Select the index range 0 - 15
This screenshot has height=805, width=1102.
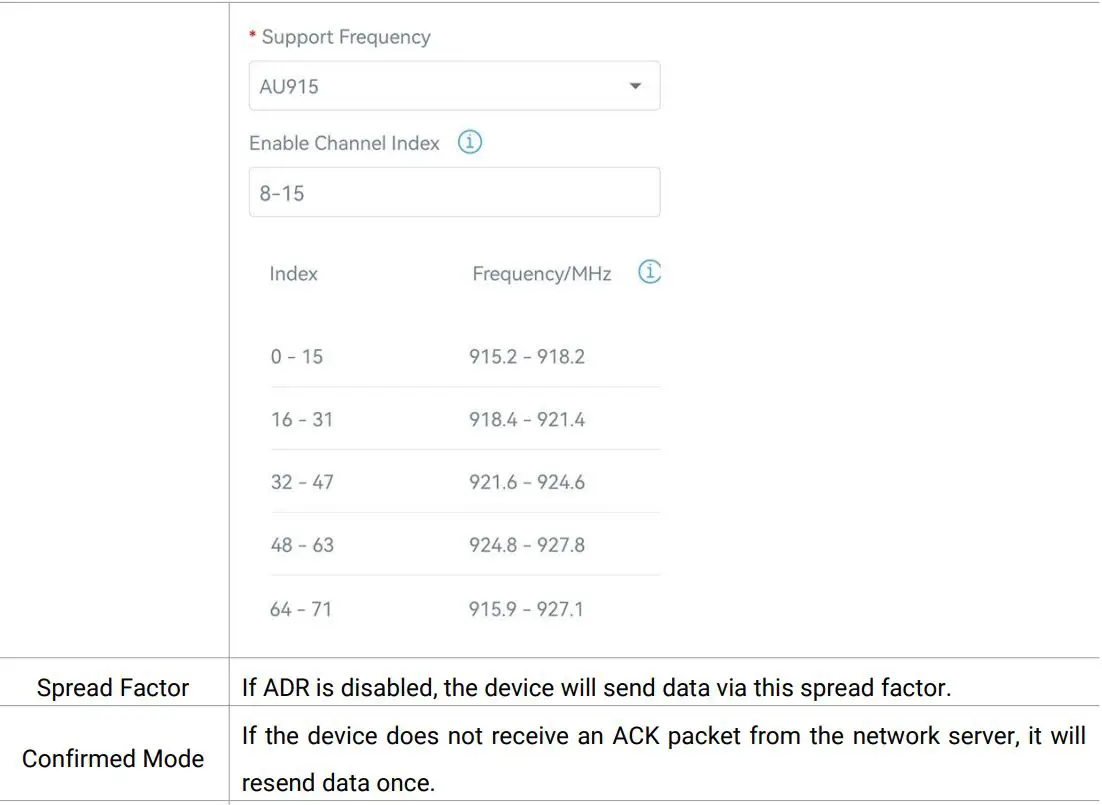point(296,356)
